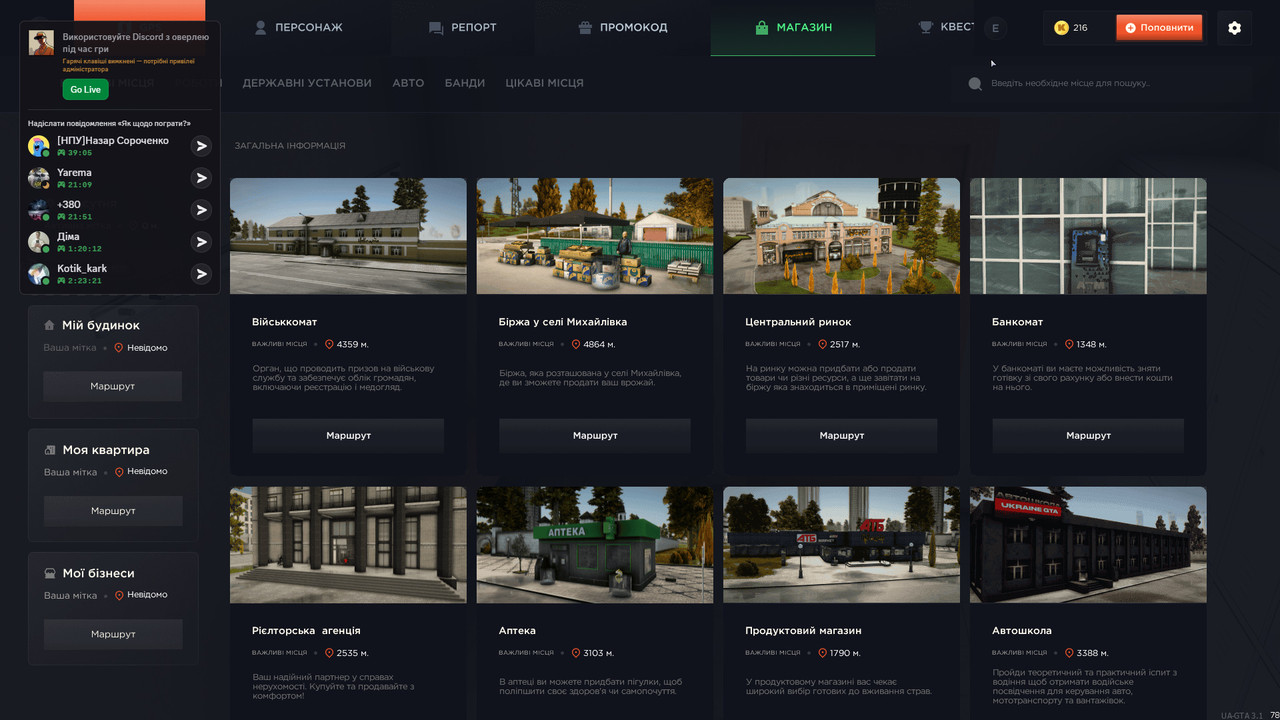Click the location pin next to 2517 м.
This screenshot has width=1280, height=720.
[823, 345]
